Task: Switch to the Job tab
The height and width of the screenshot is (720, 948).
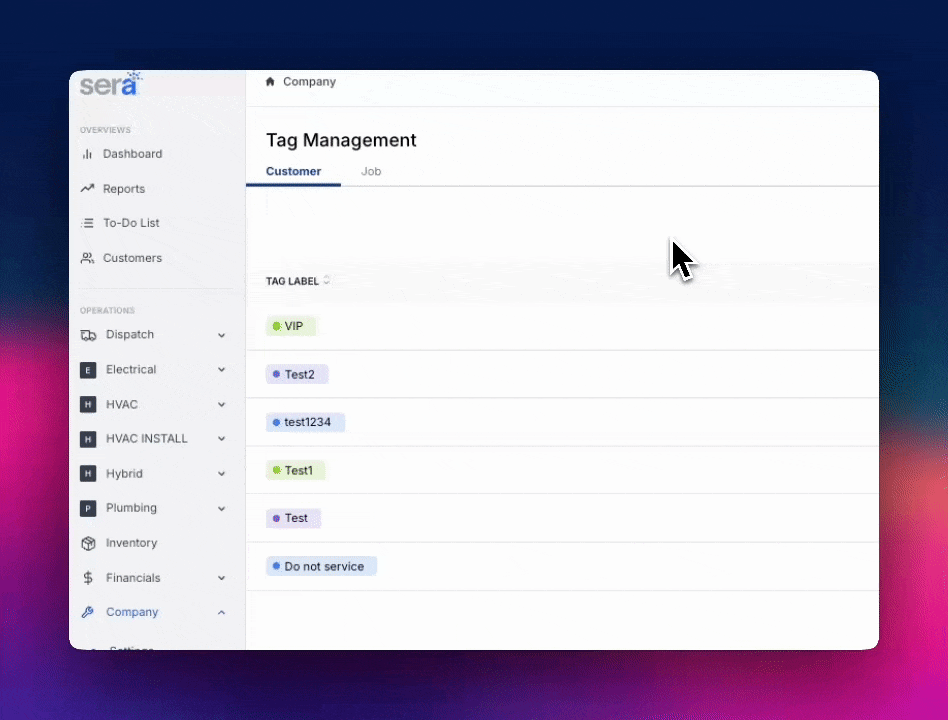Action: click(371, 171)
